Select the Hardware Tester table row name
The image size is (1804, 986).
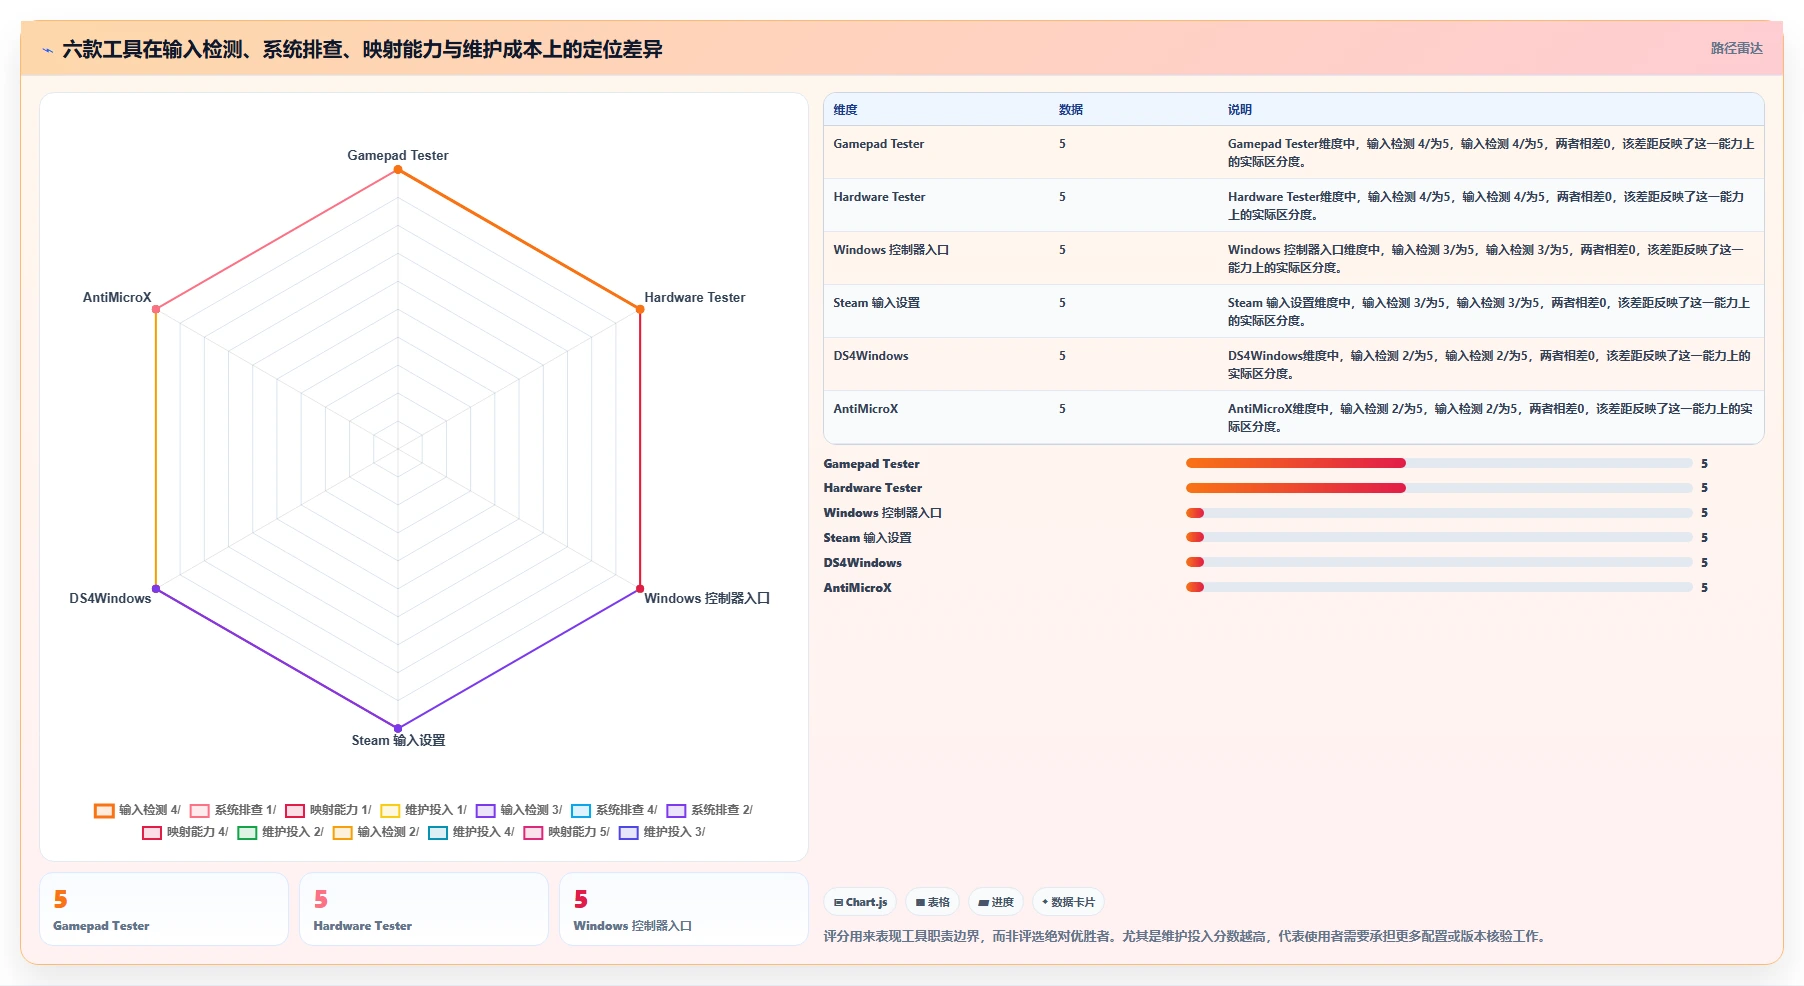tap(880, 197)
